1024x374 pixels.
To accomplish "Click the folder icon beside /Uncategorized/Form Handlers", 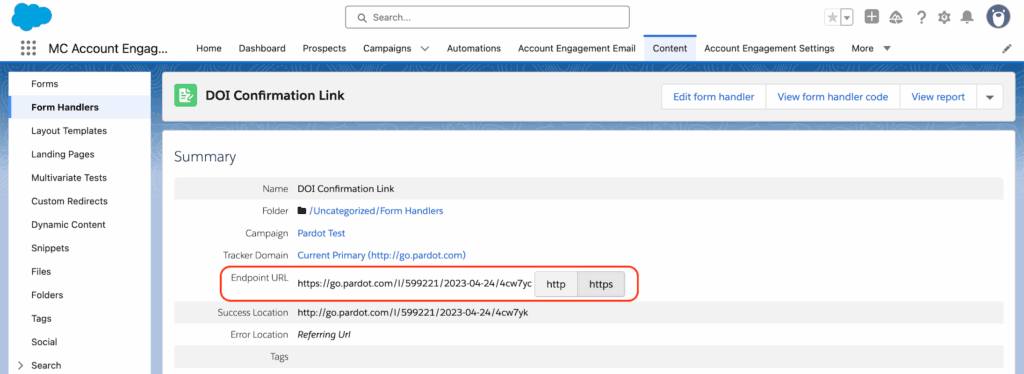I will click(x=302, y=211).
